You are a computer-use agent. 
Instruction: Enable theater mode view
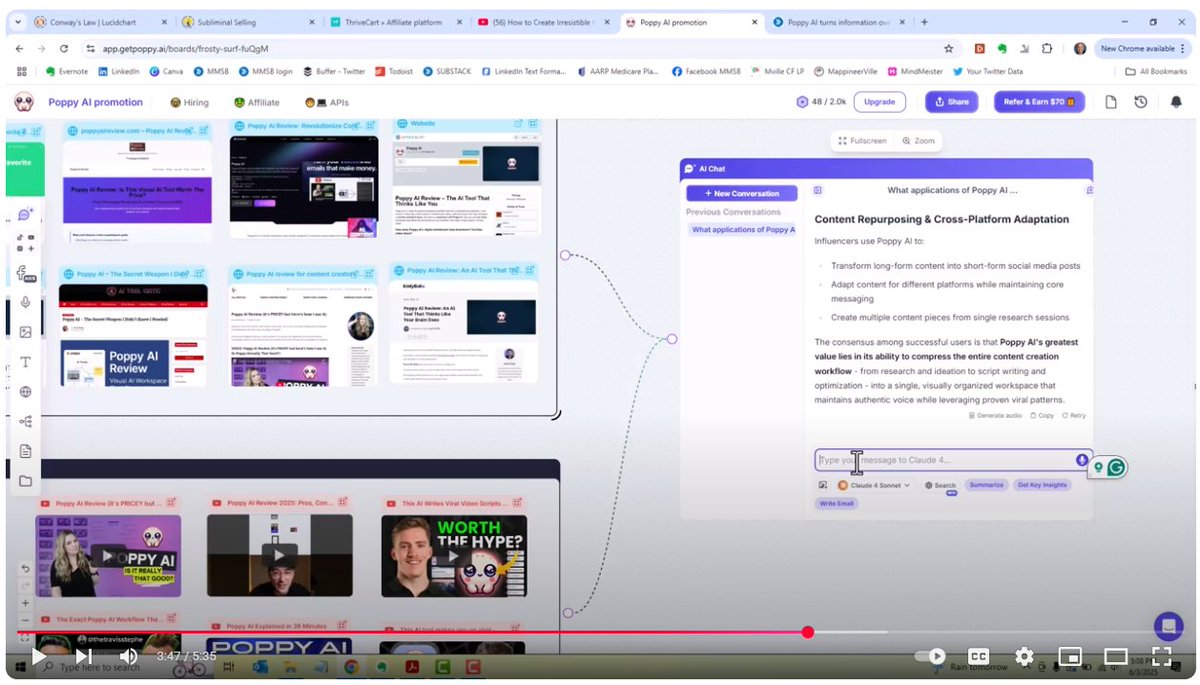[x=1115, y=656]
